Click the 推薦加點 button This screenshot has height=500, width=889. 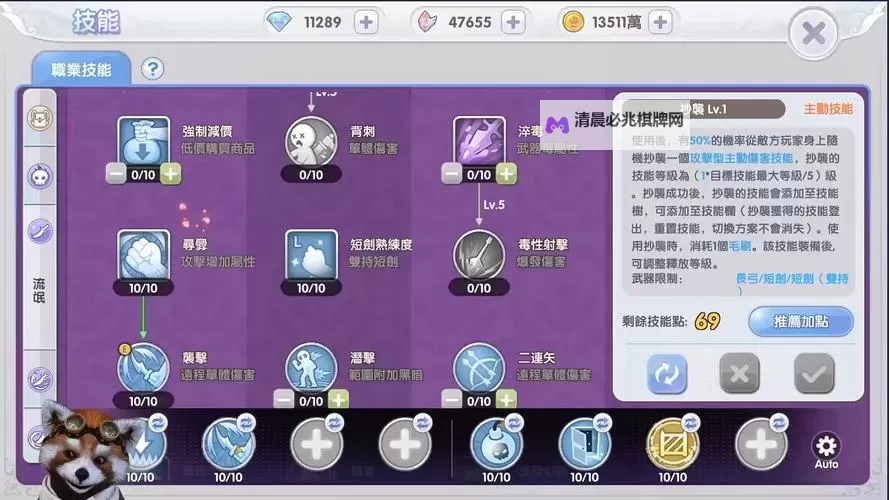point(801,321)
